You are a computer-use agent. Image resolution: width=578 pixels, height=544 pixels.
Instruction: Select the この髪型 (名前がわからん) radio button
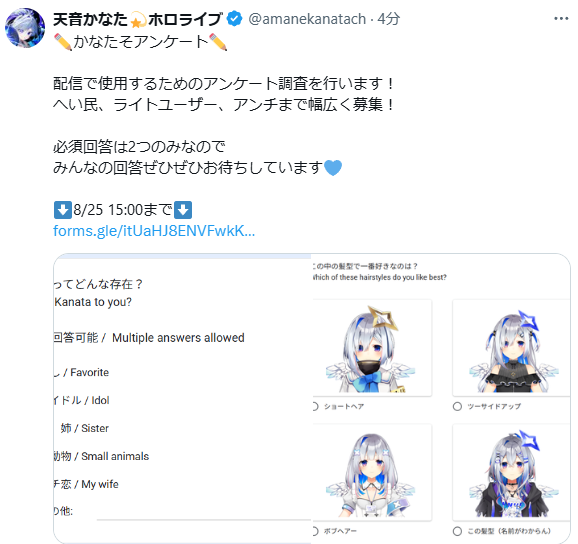click(x=457, y=531)
